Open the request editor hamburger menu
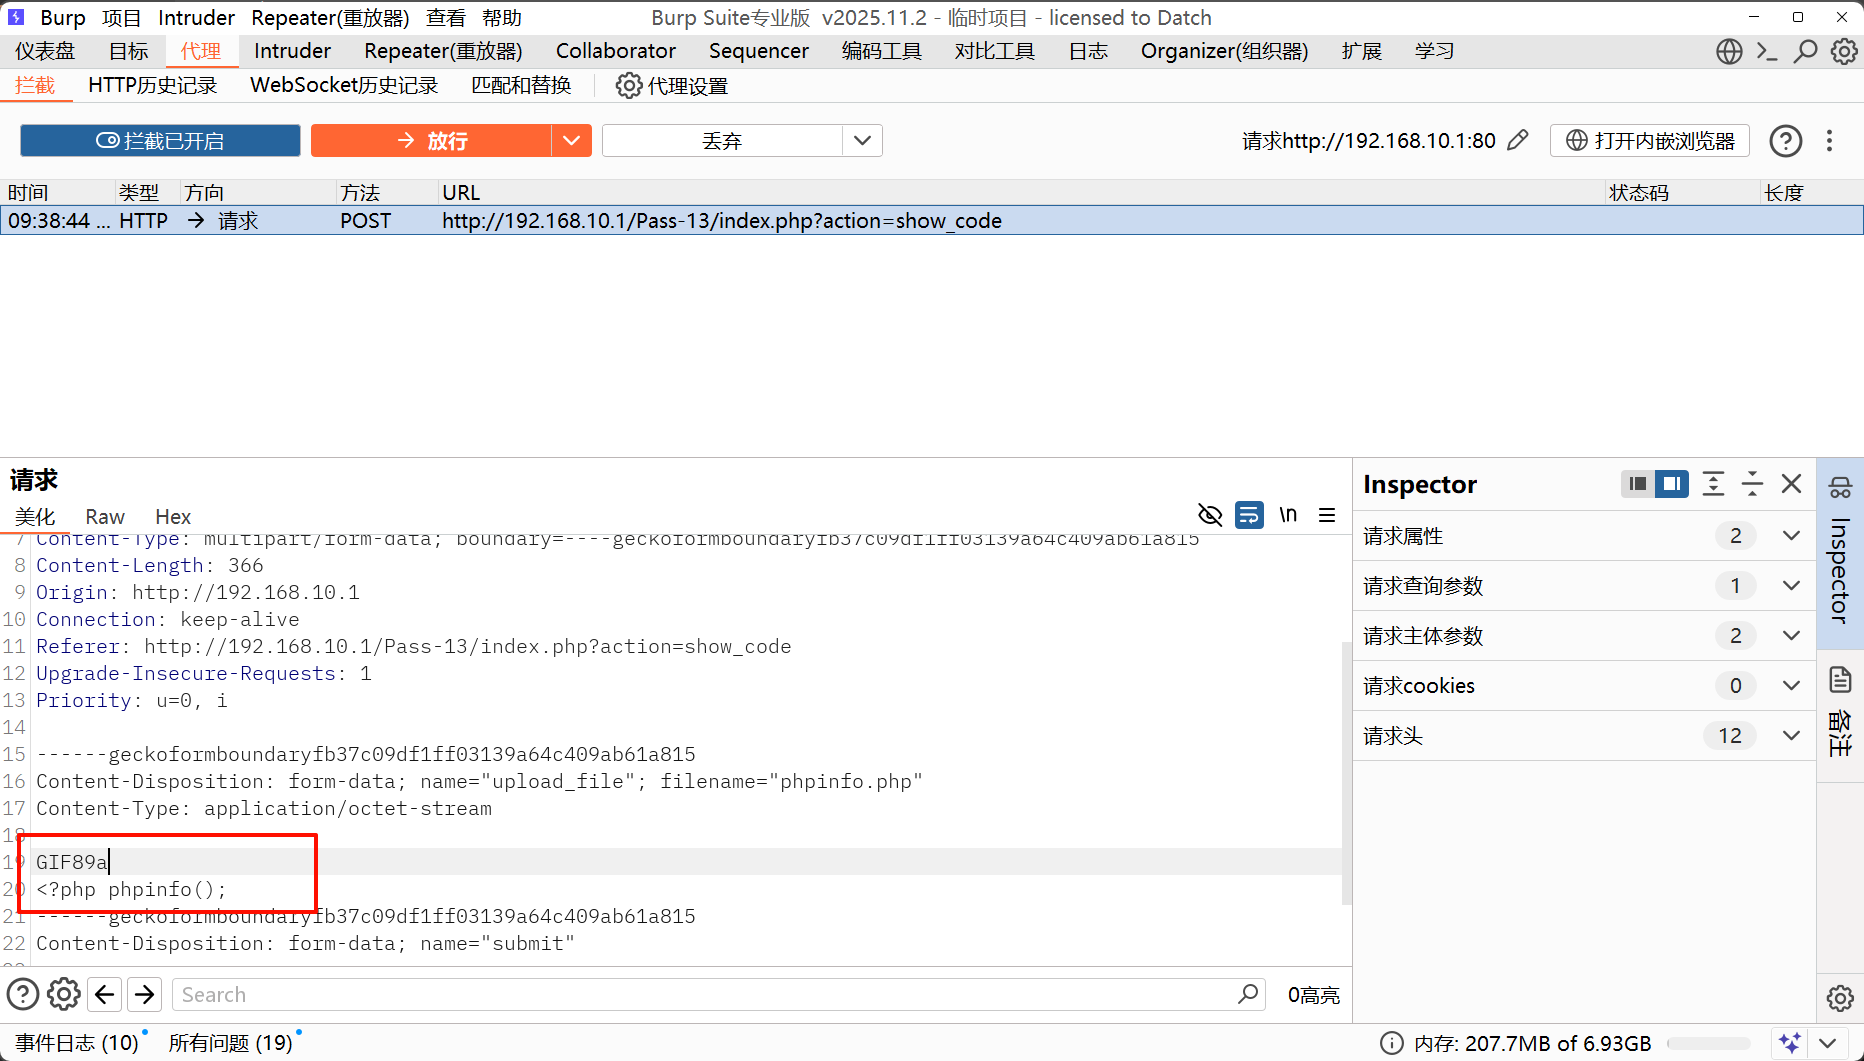The width and height of the screenshot is (1864, 1061). tap(1327, 515)
